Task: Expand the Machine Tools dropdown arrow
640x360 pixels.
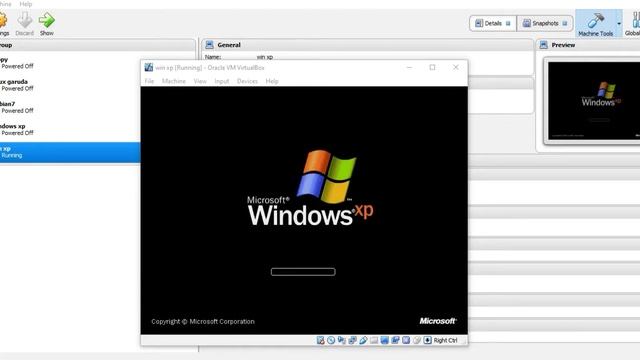Action: [x=619, y=24]
